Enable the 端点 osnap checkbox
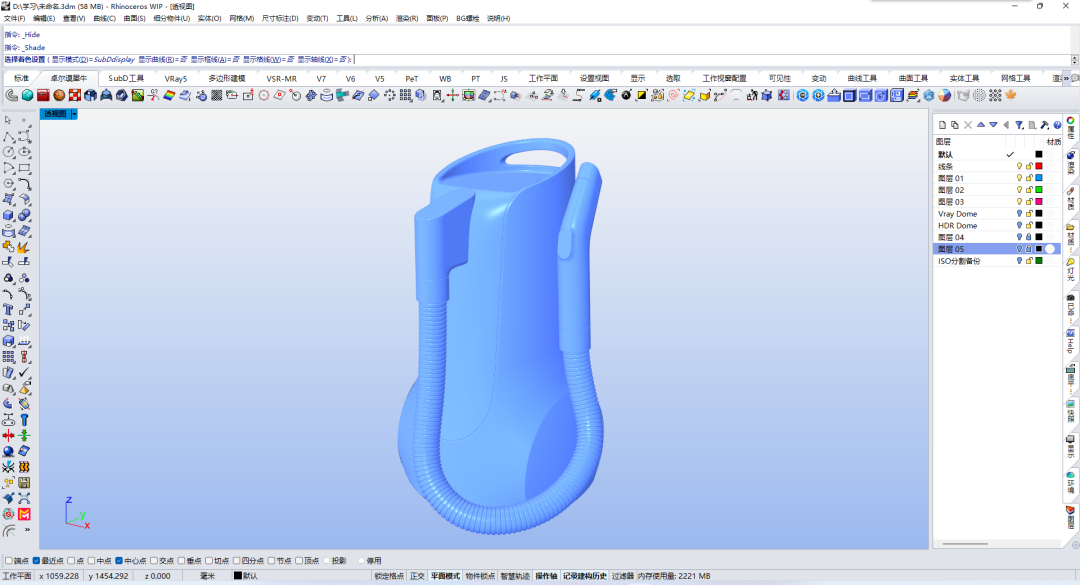Viewport: 1080px width, 585px height. click(9, 561)
